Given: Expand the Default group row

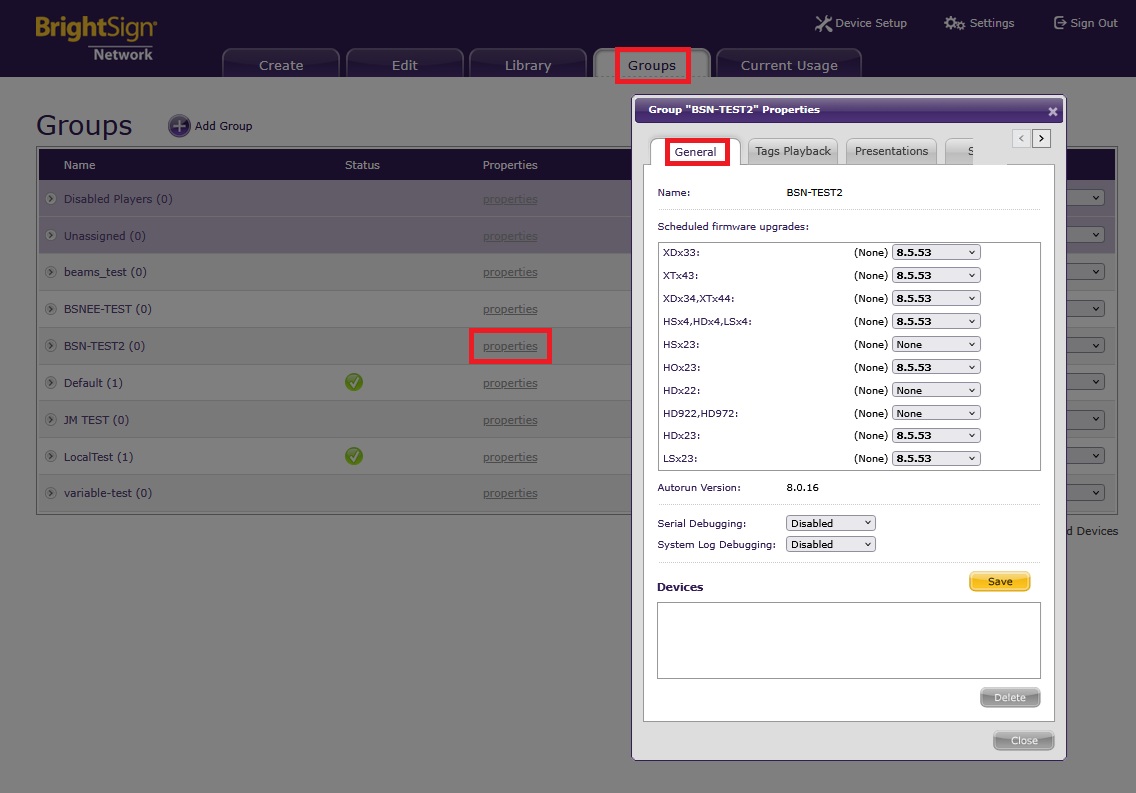Looking at the screenshot, I should [50, 383].
